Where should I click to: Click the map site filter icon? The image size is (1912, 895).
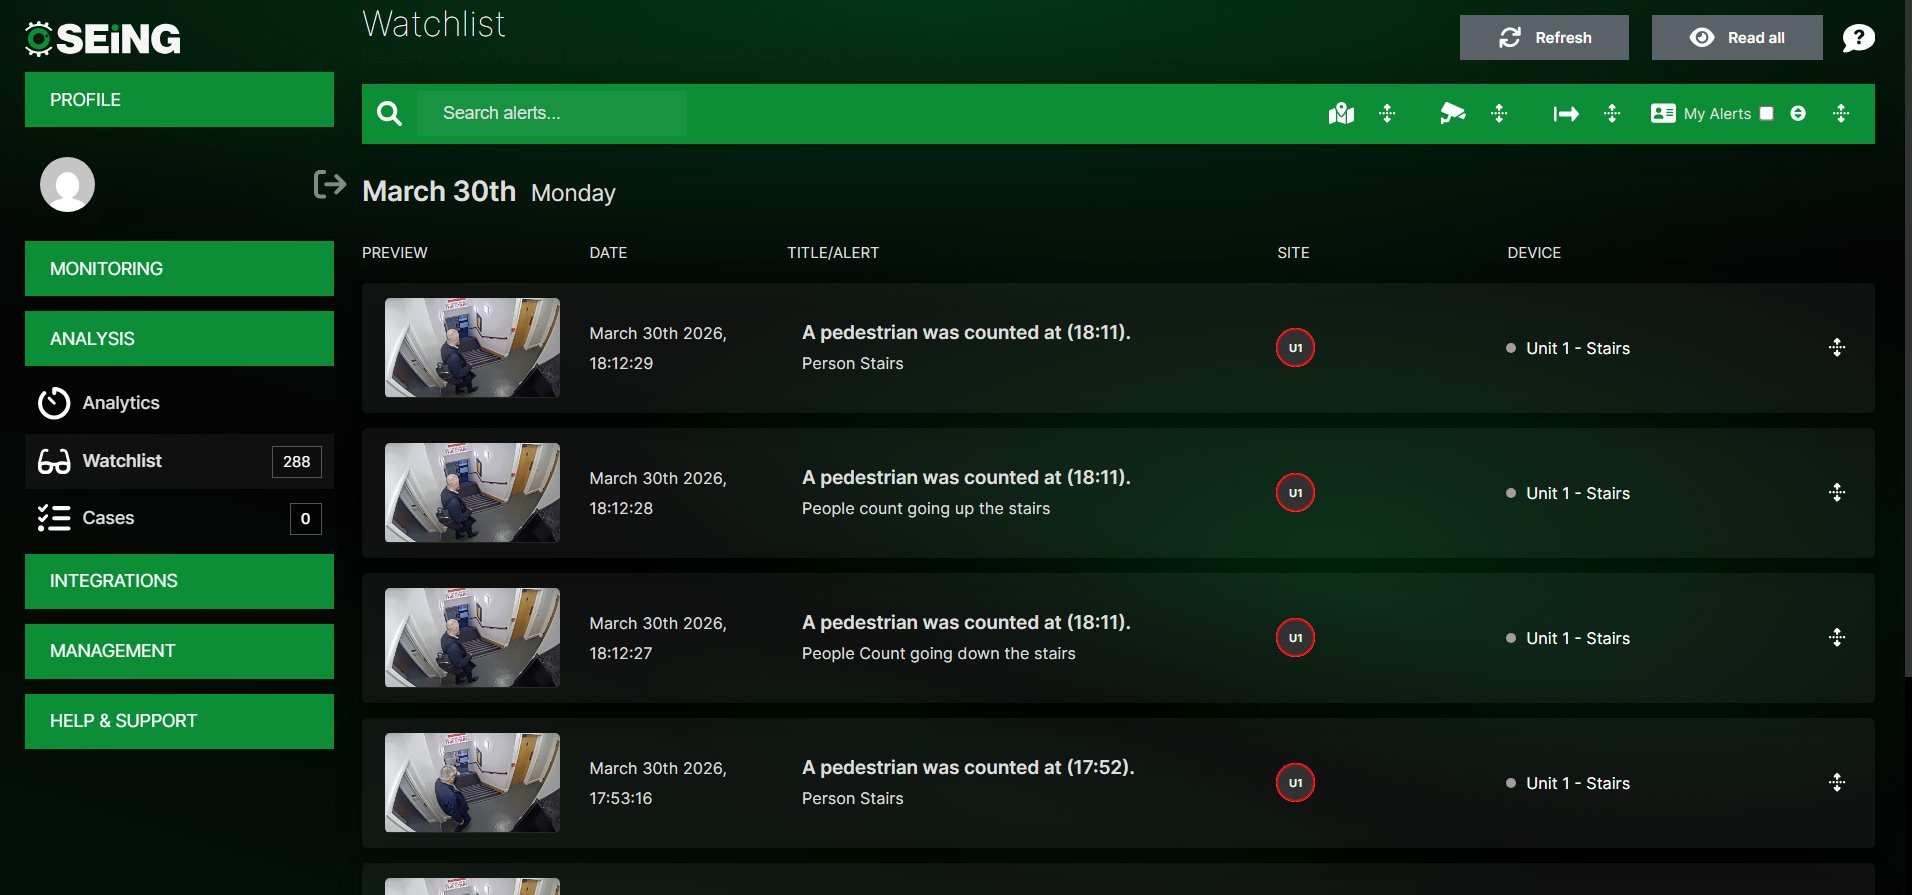tap(1341, 114)
